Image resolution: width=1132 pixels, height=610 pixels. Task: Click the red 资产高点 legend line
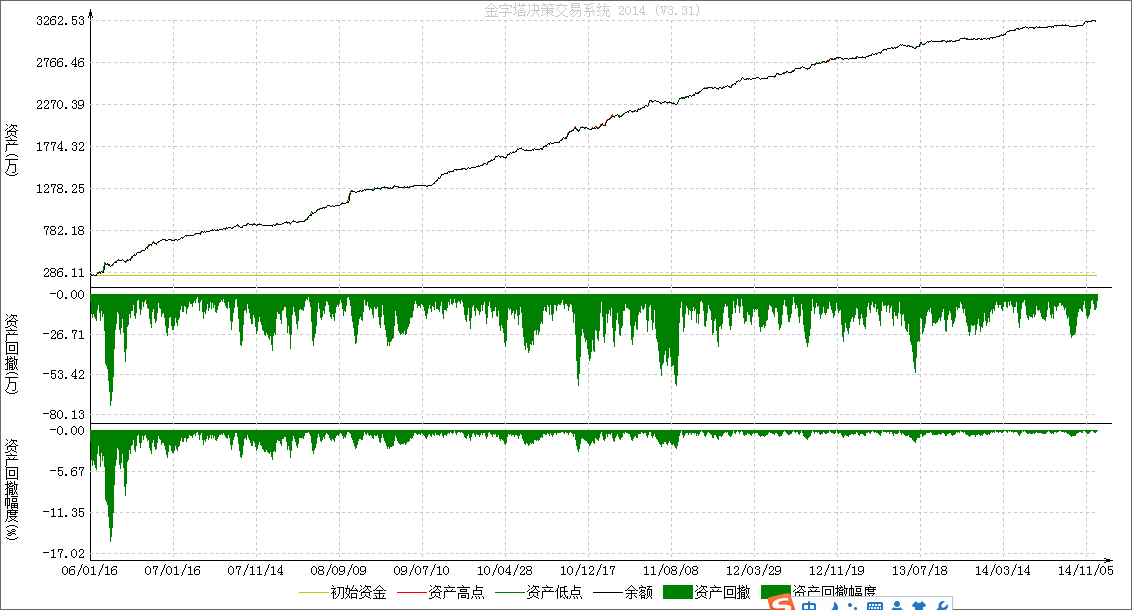coord(410,592)
